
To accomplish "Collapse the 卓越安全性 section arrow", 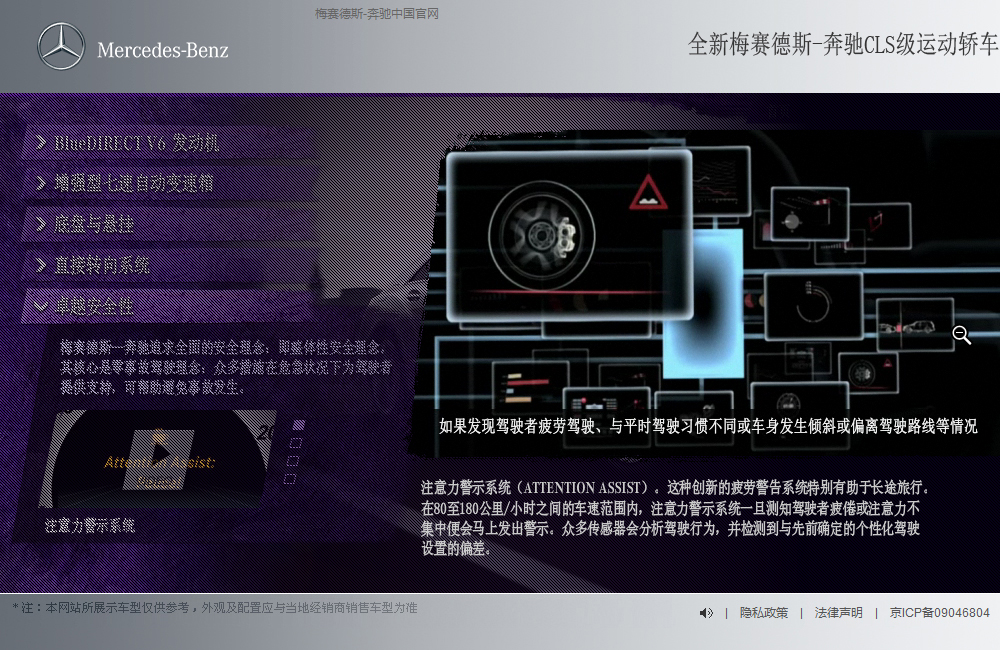I will 41,306.
